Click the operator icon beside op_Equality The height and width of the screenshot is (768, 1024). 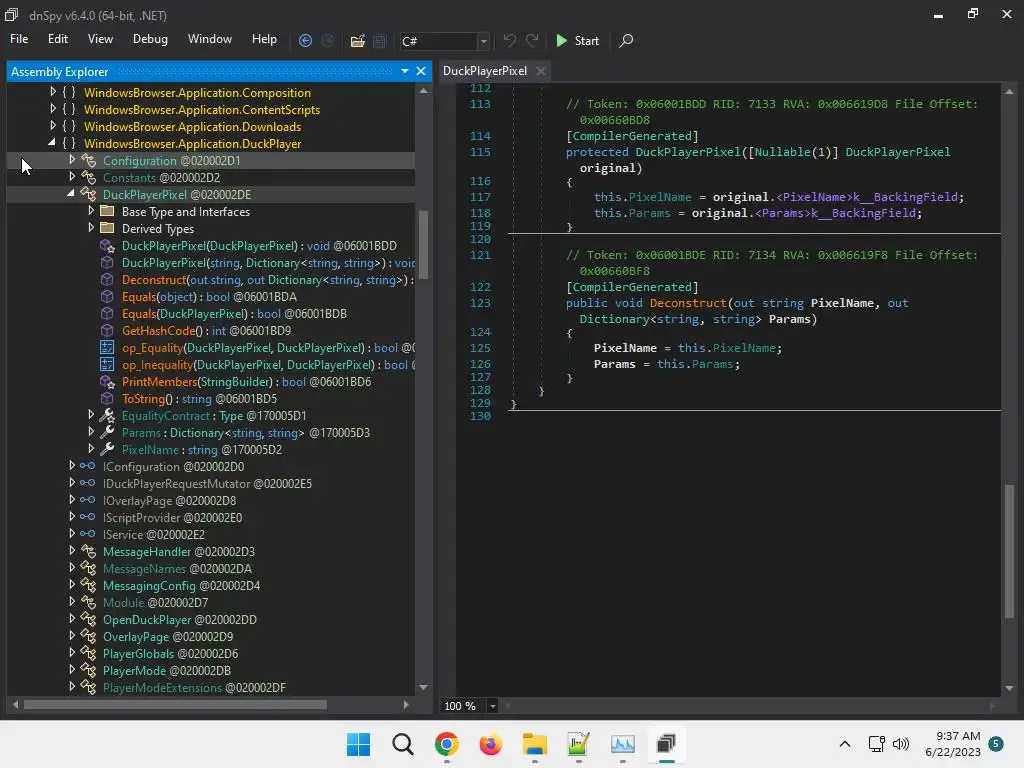click(x=106, y=347)
